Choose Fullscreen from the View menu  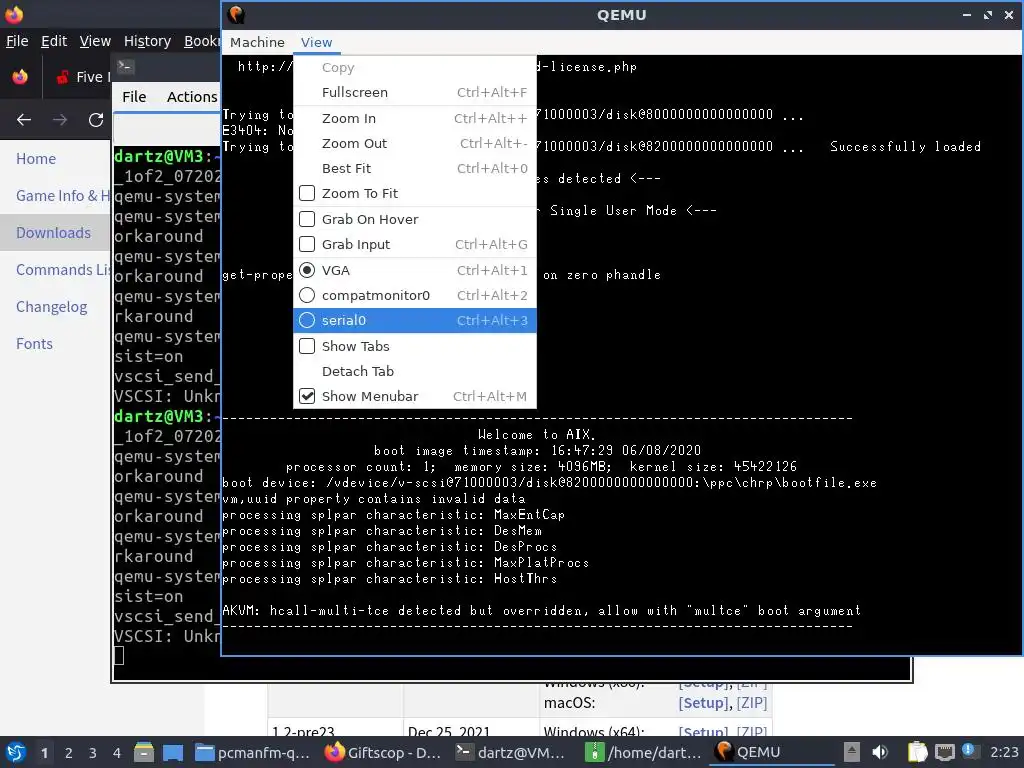[415, 93]
